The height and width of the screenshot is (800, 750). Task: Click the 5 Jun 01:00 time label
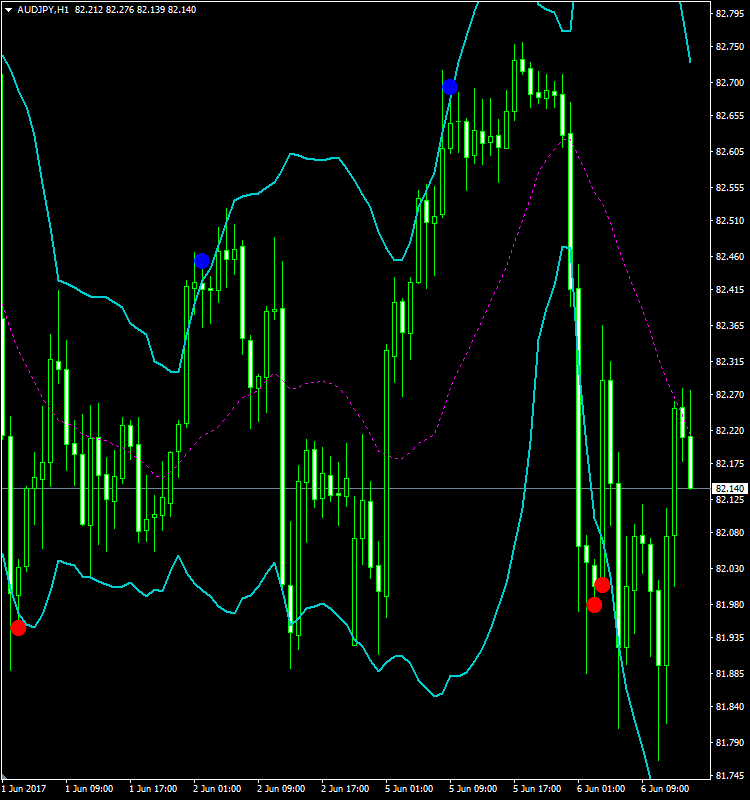(409, 789)
